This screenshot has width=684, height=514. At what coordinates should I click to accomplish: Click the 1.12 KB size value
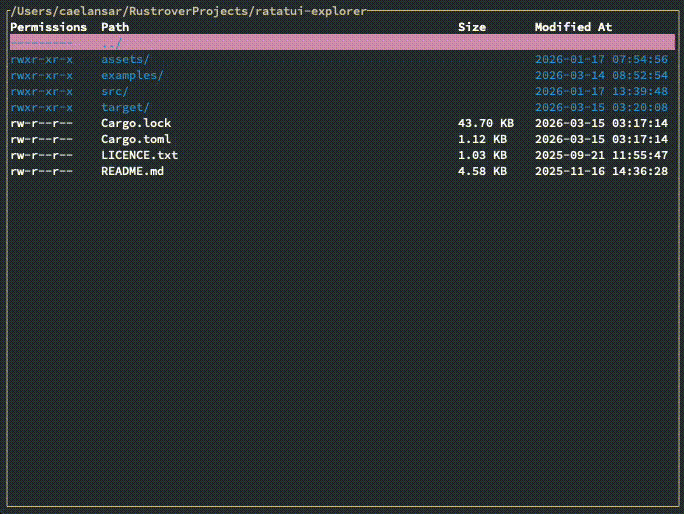482,139
